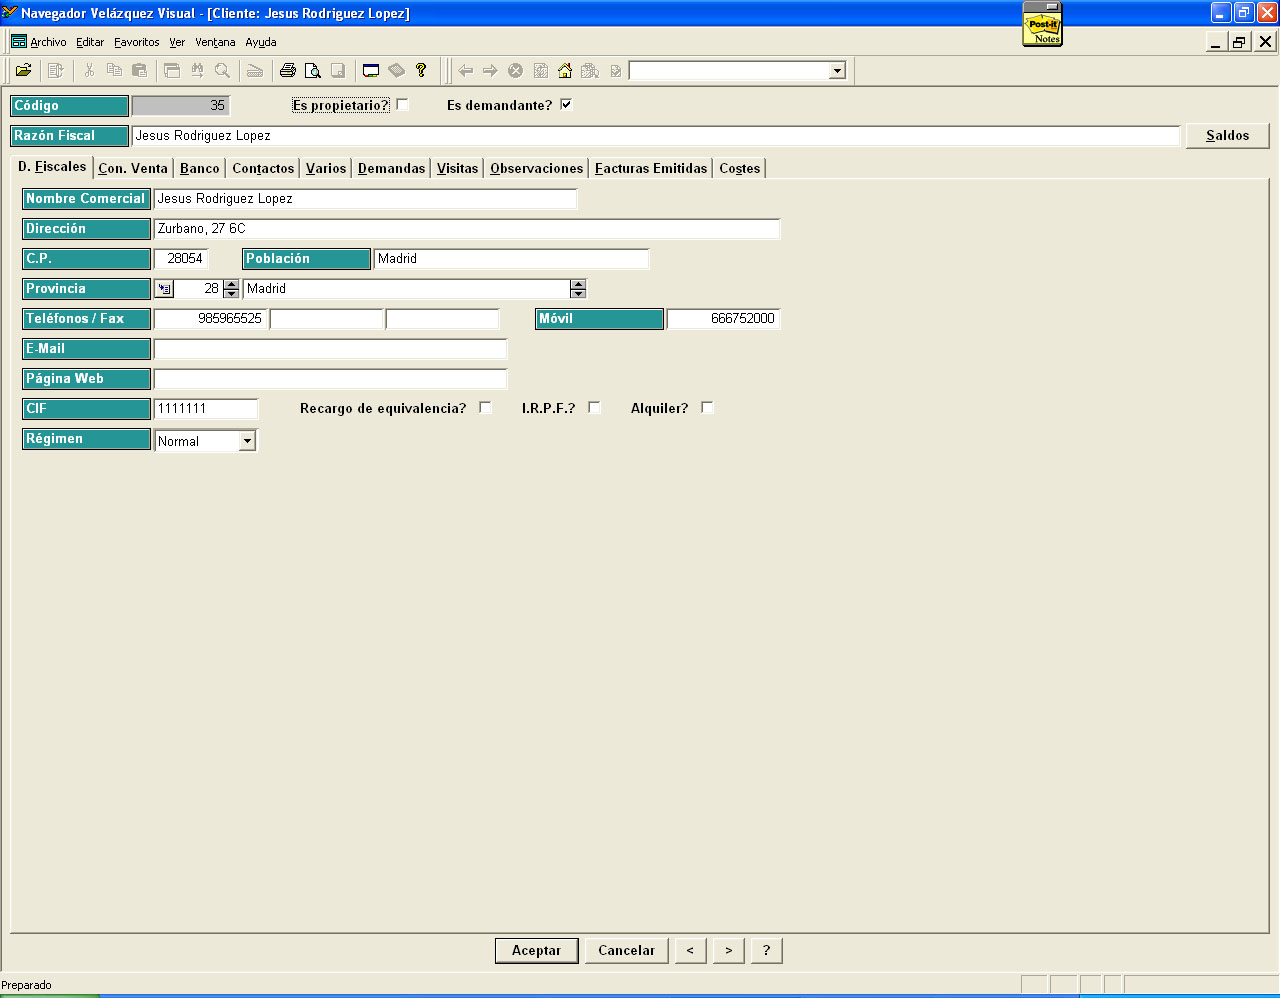The width and height of the screenshot is (1280, 998).
Task: Click the home house toolbar icon
Action: (565, 70)
